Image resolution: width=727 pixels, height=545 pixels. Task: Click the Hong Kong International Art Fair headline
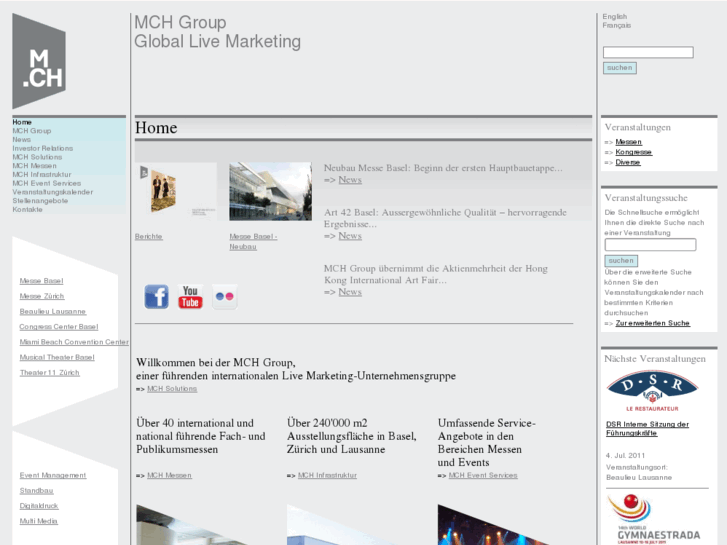[436, 275]
